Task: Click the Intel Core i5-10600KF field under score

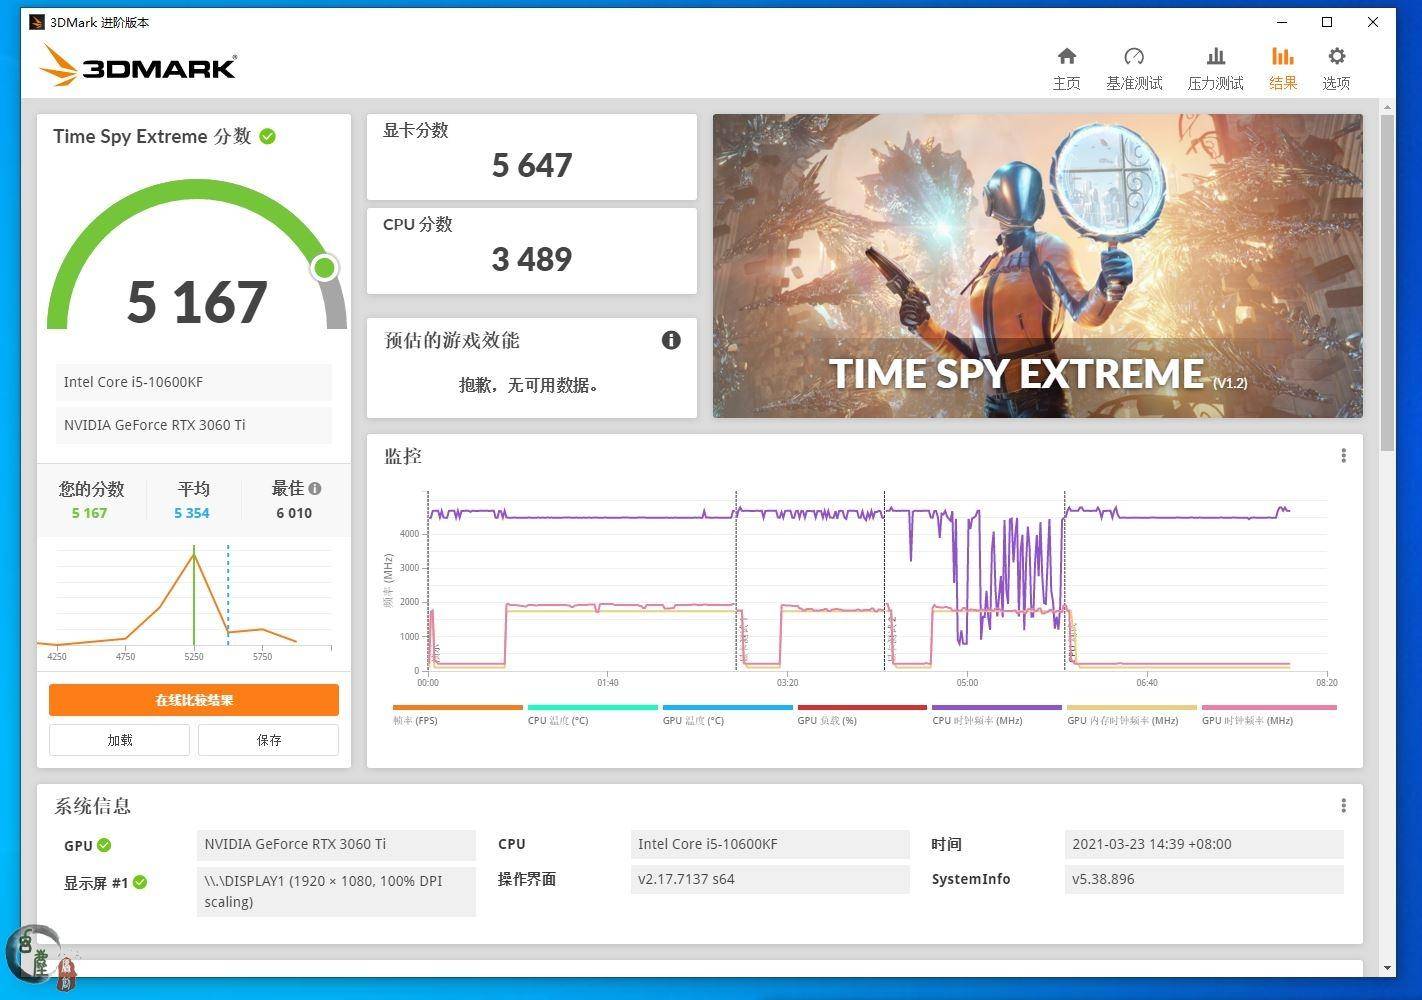Action: point(193,382)
